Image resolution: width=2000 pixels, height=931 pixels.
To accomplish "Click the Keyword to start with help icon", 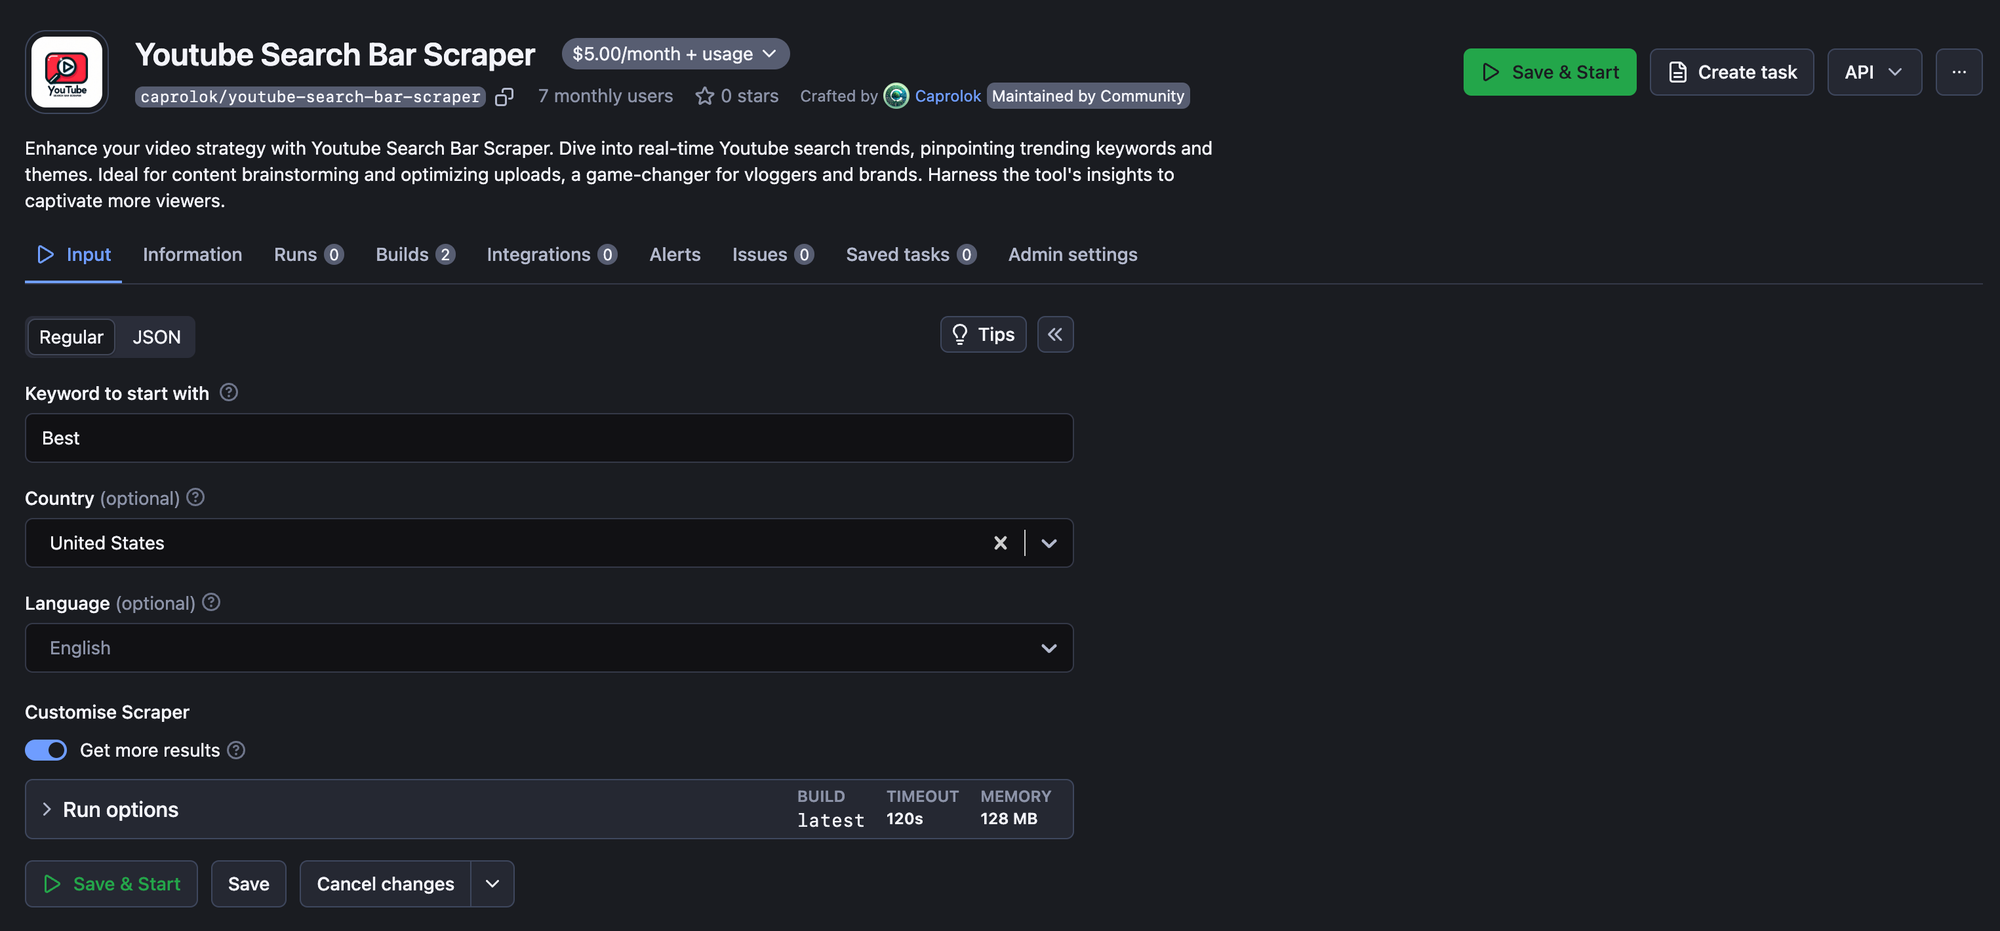I will pyautogui.click(x=229, y=393).
